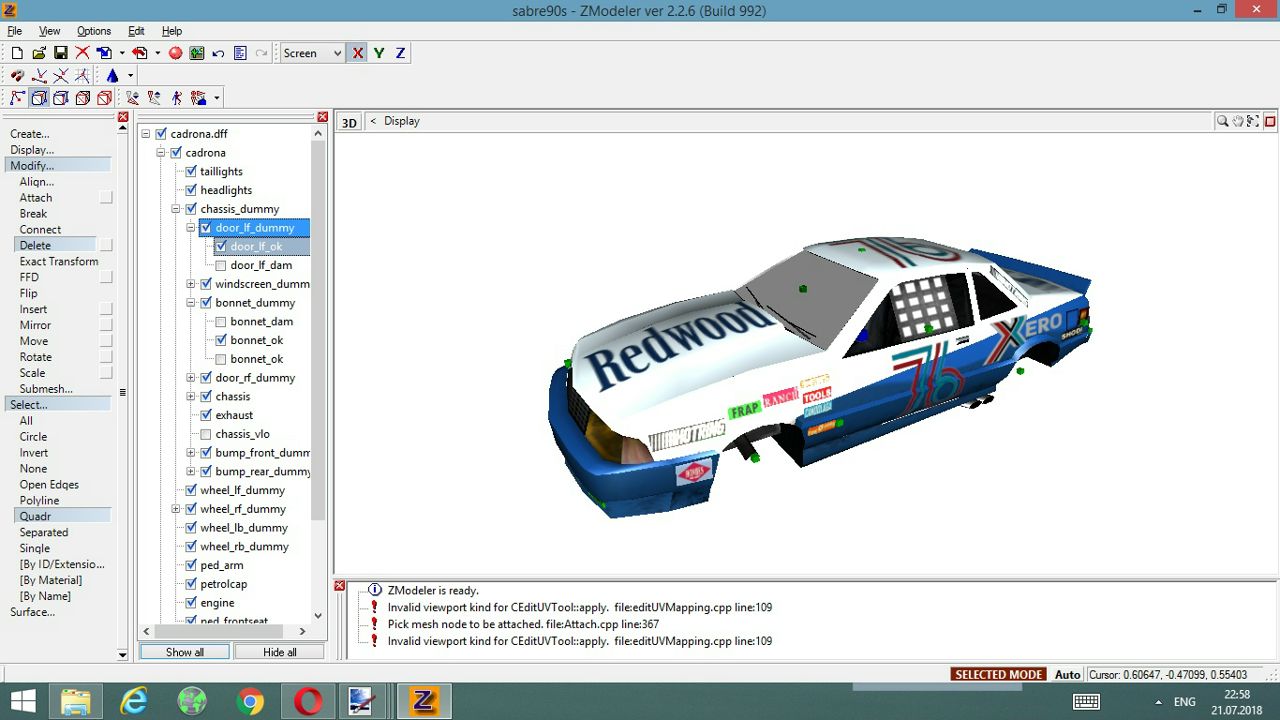Select the viewport pan hand tool
Screen dimensions: 1280x720
point(1238,121)
